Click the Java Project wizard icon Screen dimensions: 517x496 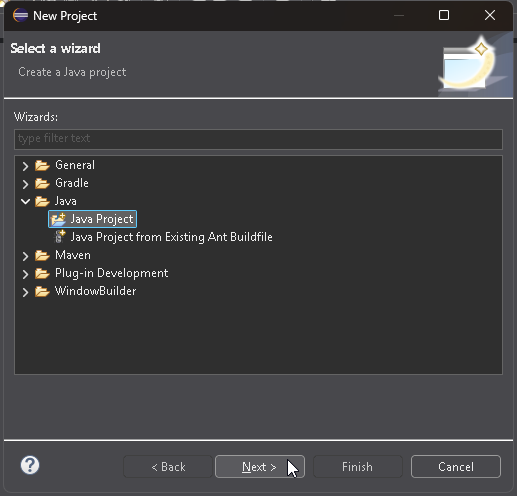point(58,219)
